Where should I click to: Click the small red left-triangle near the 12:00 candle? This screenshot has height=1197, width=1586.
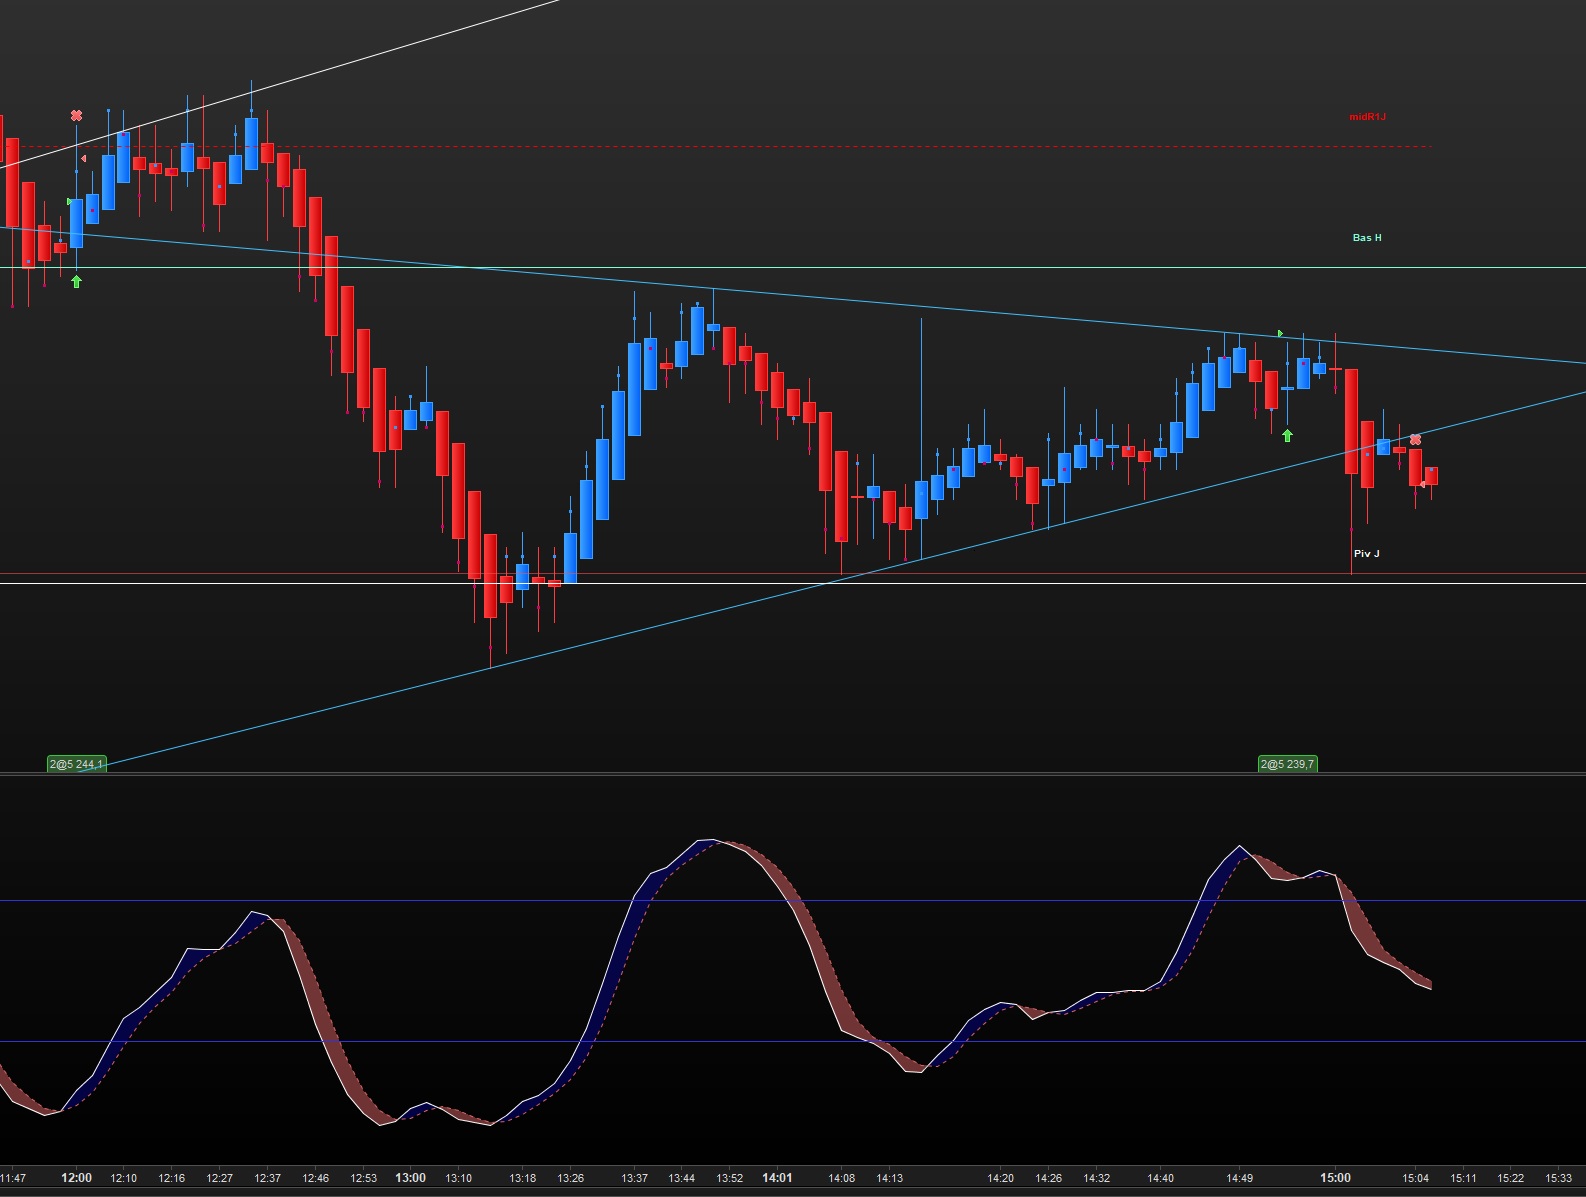pos(83,158)
